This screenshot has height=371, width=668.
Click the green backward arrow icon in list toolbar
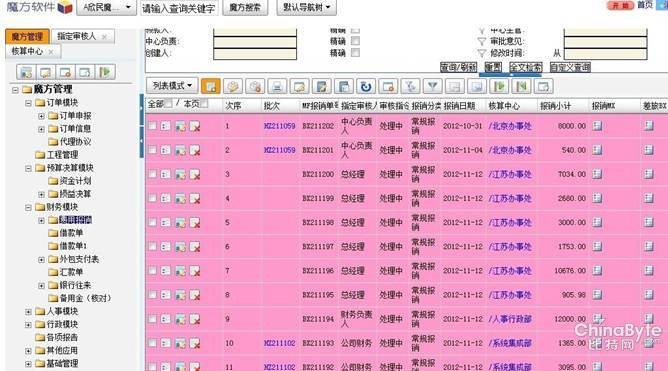(521, 86)
